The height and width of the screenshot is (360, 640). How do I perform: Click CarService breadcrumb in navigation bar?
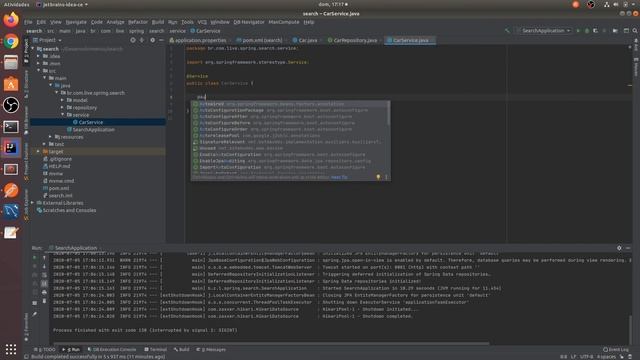(205, 31)
